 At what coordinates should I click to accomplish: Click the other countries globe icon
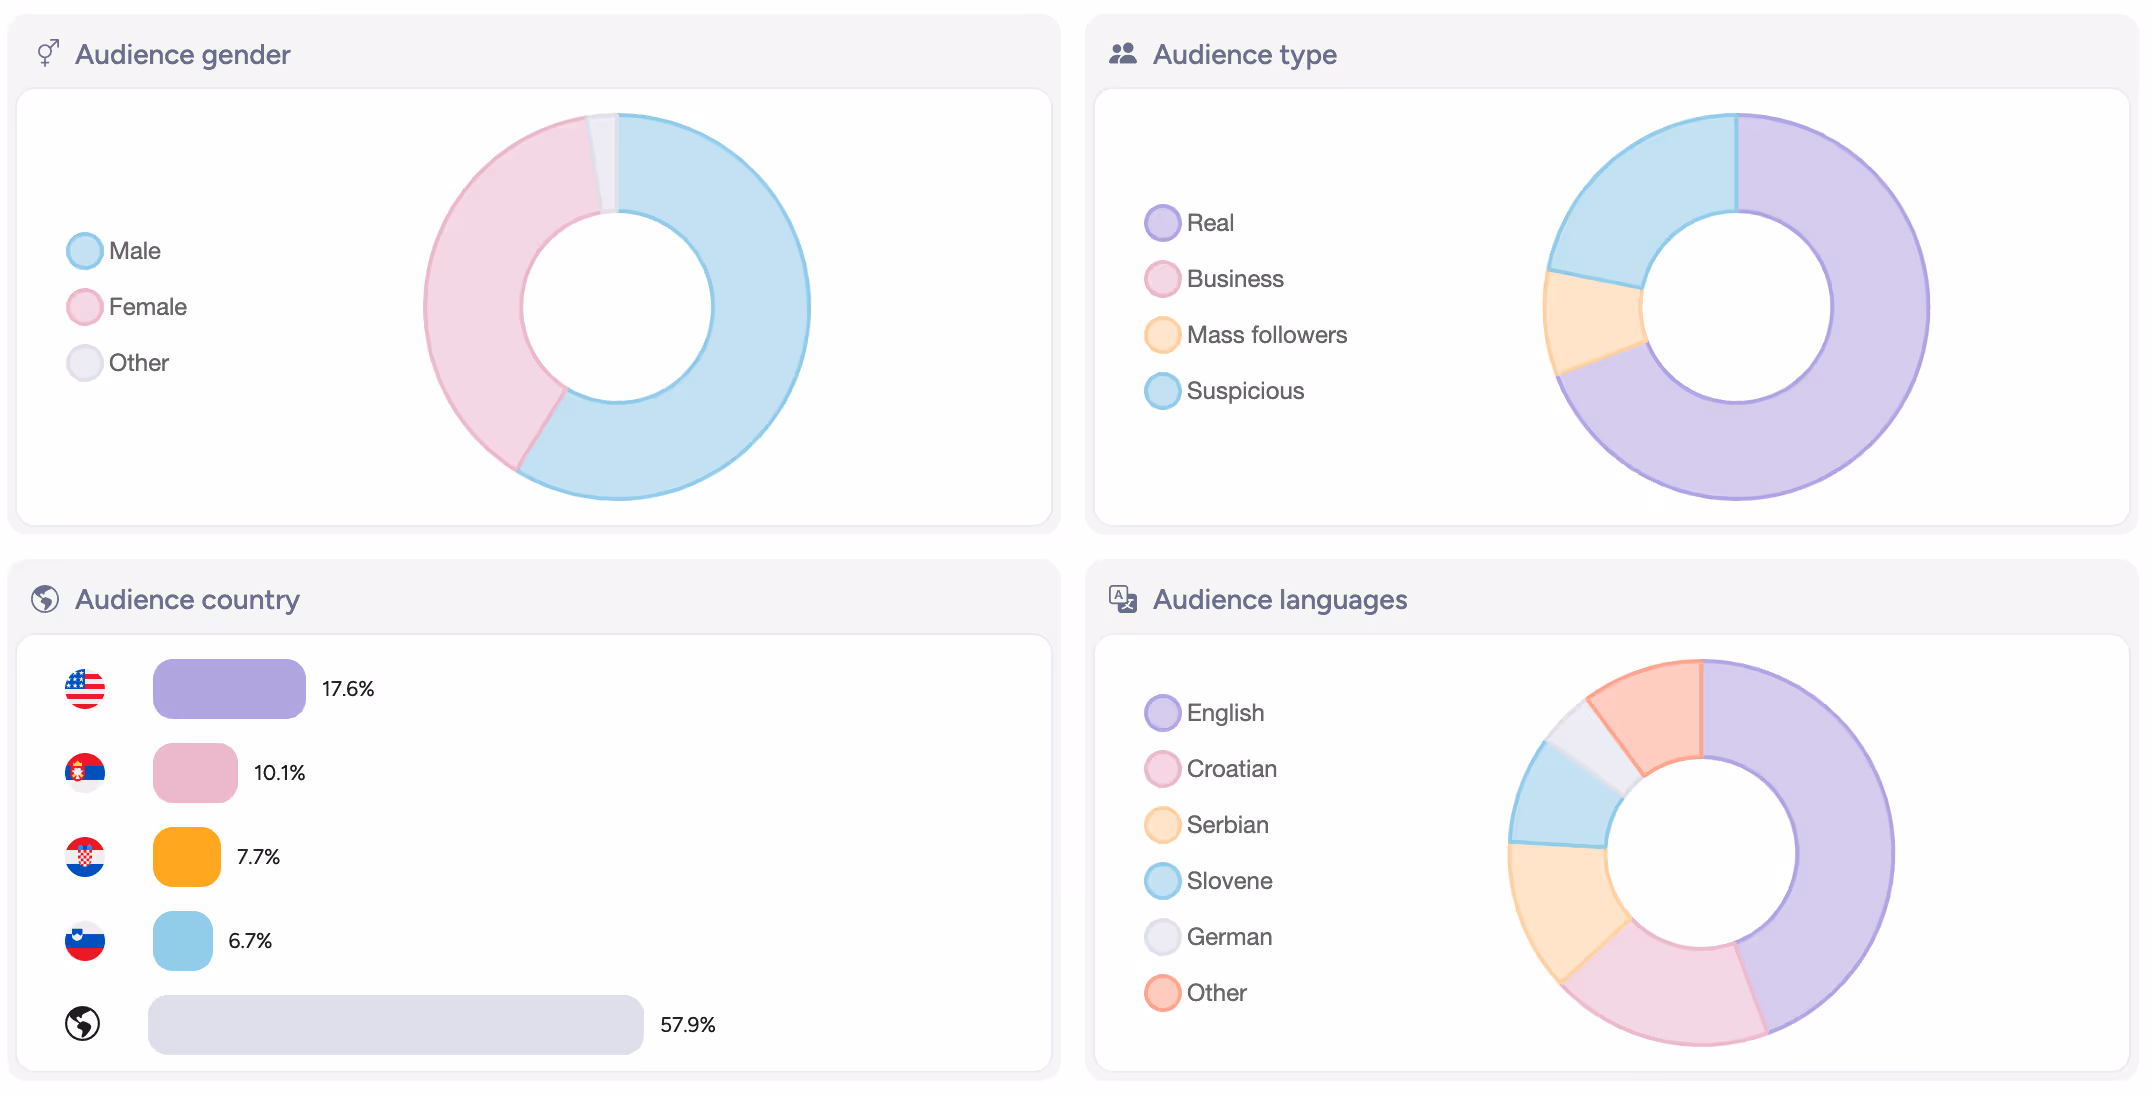pyautogui.click(x=83, y=1024)
